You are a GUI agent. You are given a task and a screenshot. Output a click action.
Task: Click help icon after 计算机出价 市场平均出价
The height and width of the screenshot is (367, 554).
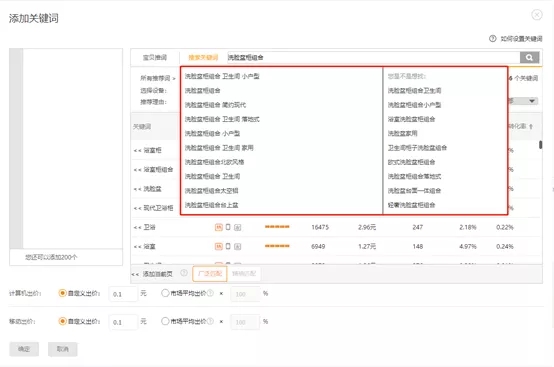coord(210,293)
